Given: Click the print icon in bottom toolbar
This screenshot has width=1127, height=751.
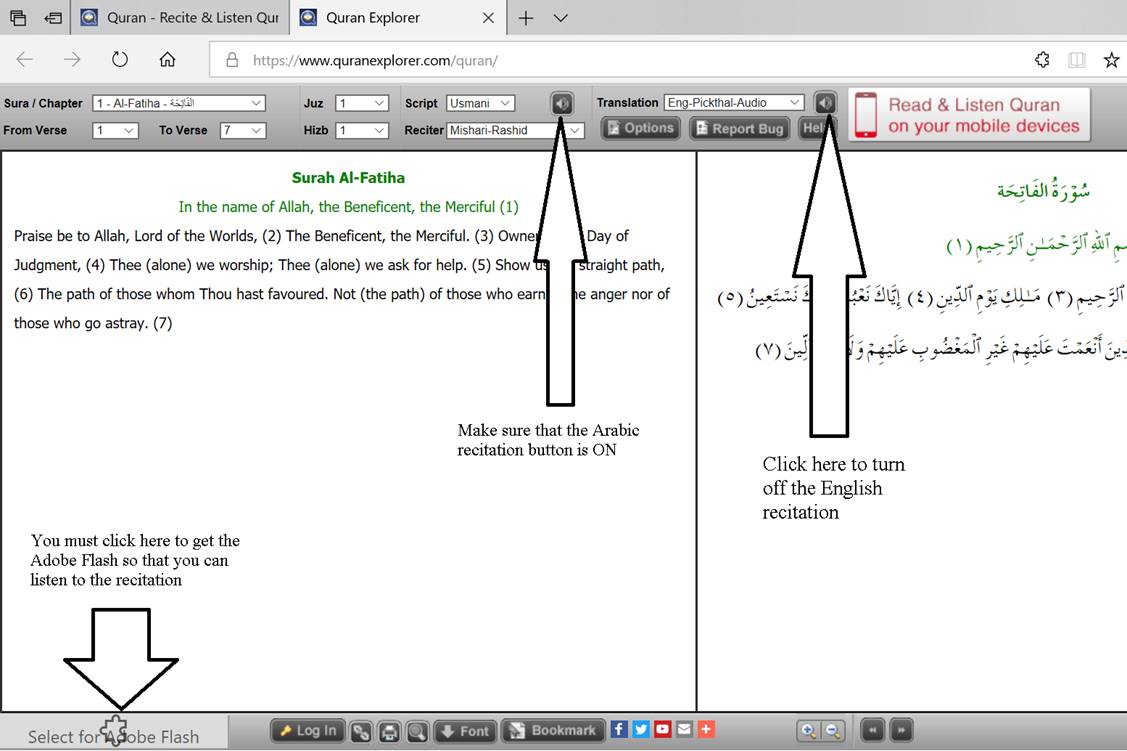Looking at the screenshot, I should (389, 731).
